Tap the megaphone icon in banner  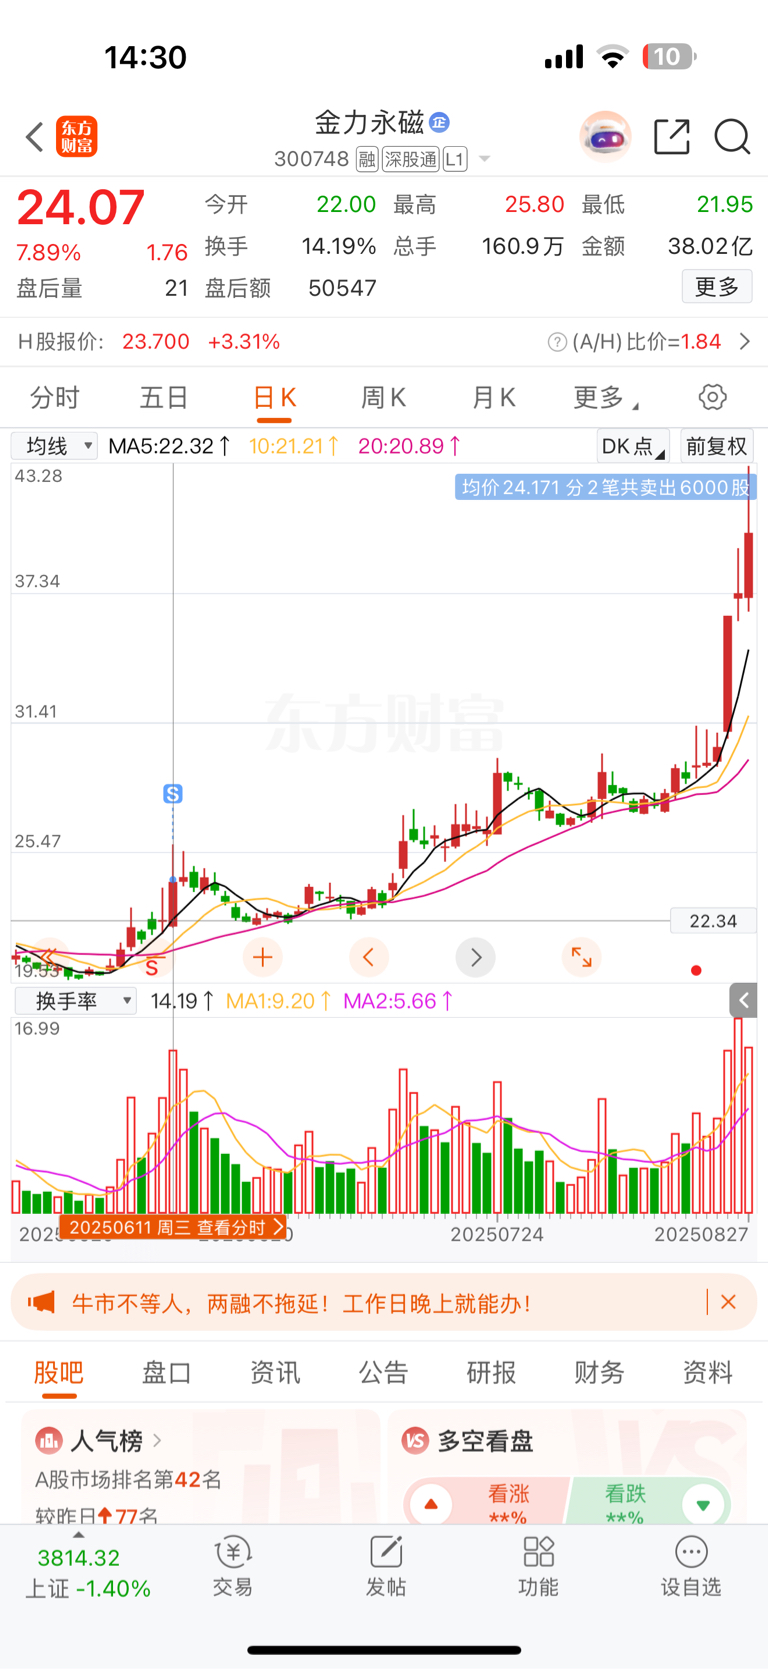pos(41,1302)
